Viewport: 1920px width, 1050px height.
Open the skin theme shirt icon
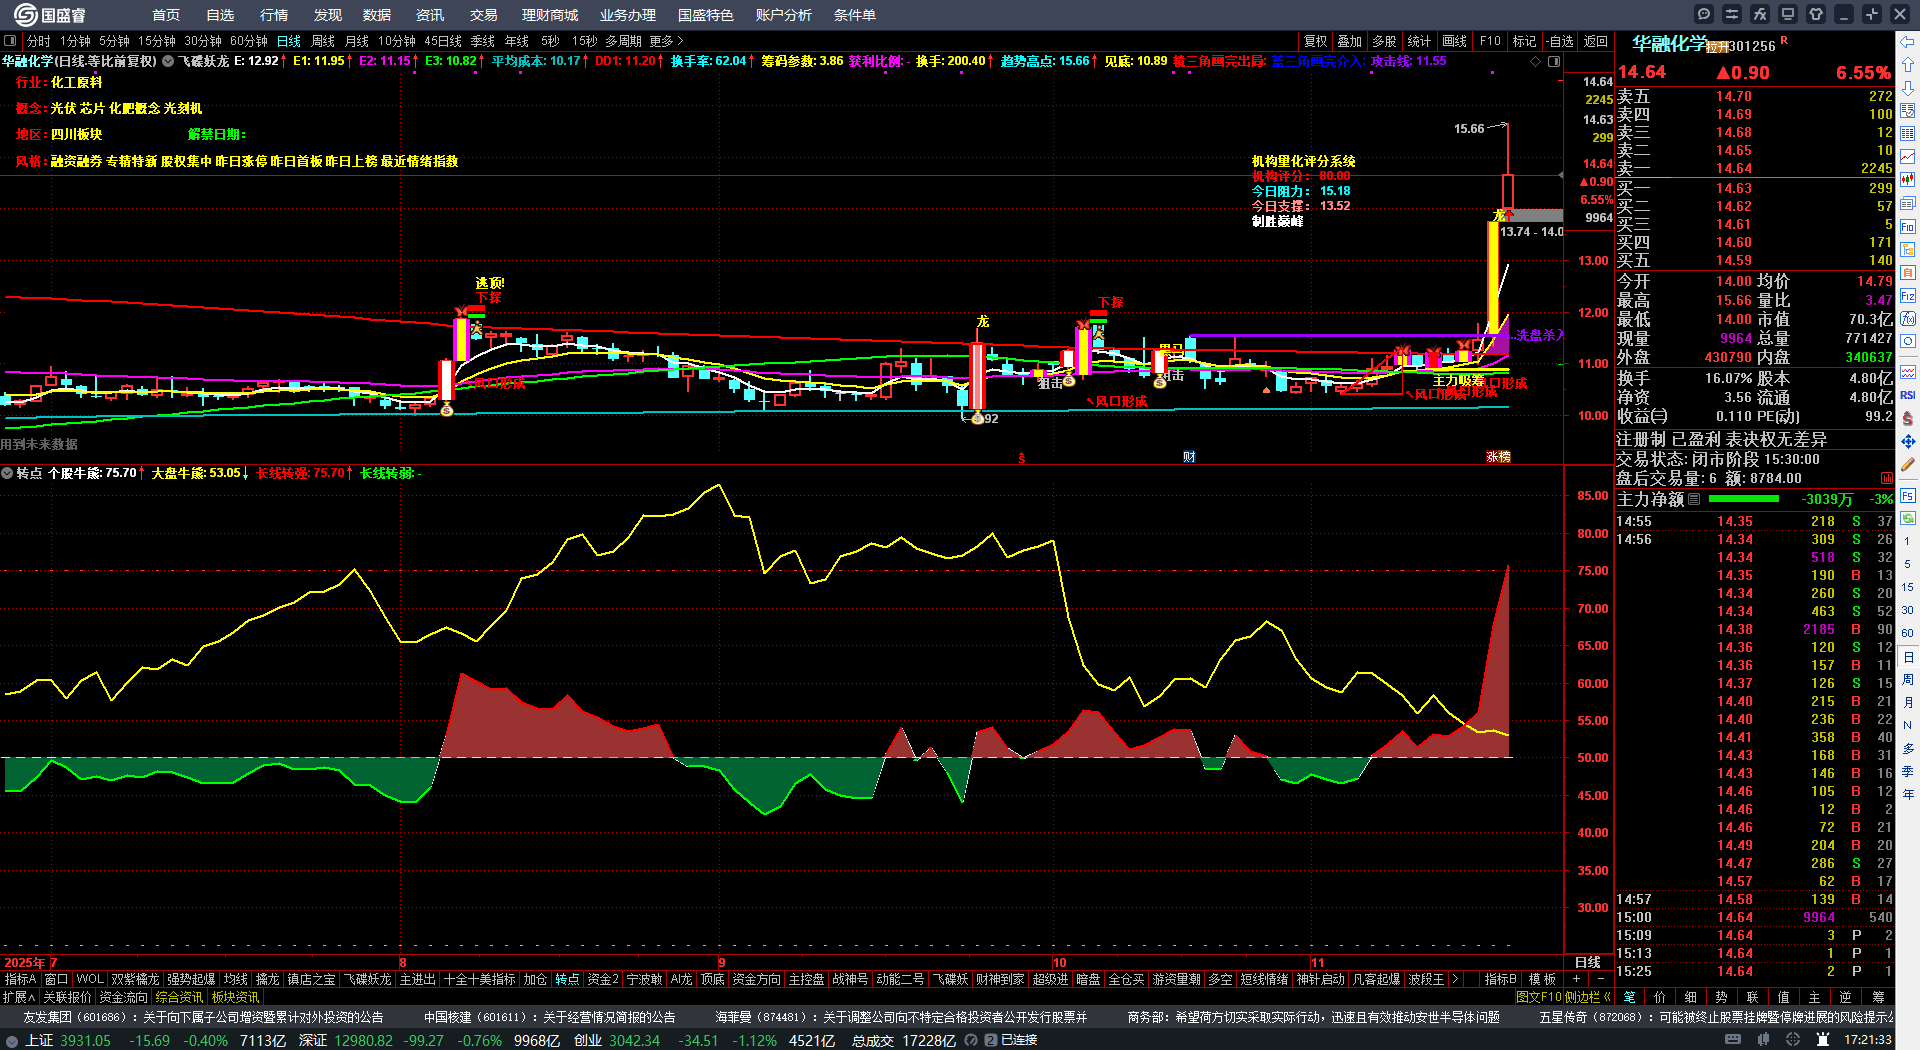[x=1816, y=14]
